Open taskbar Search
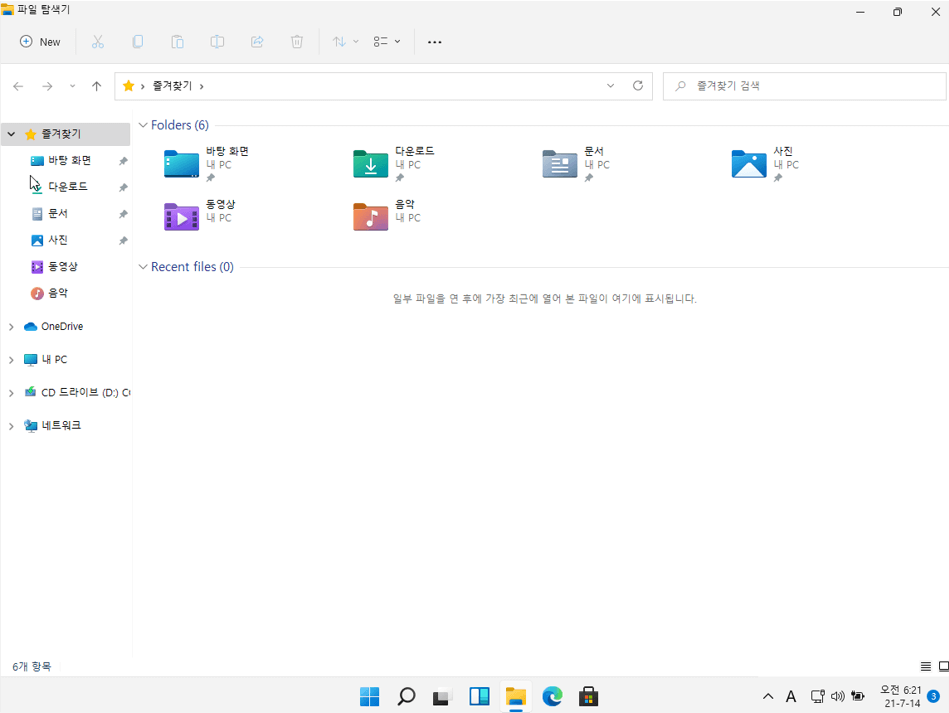 click(x=406, y=697)
